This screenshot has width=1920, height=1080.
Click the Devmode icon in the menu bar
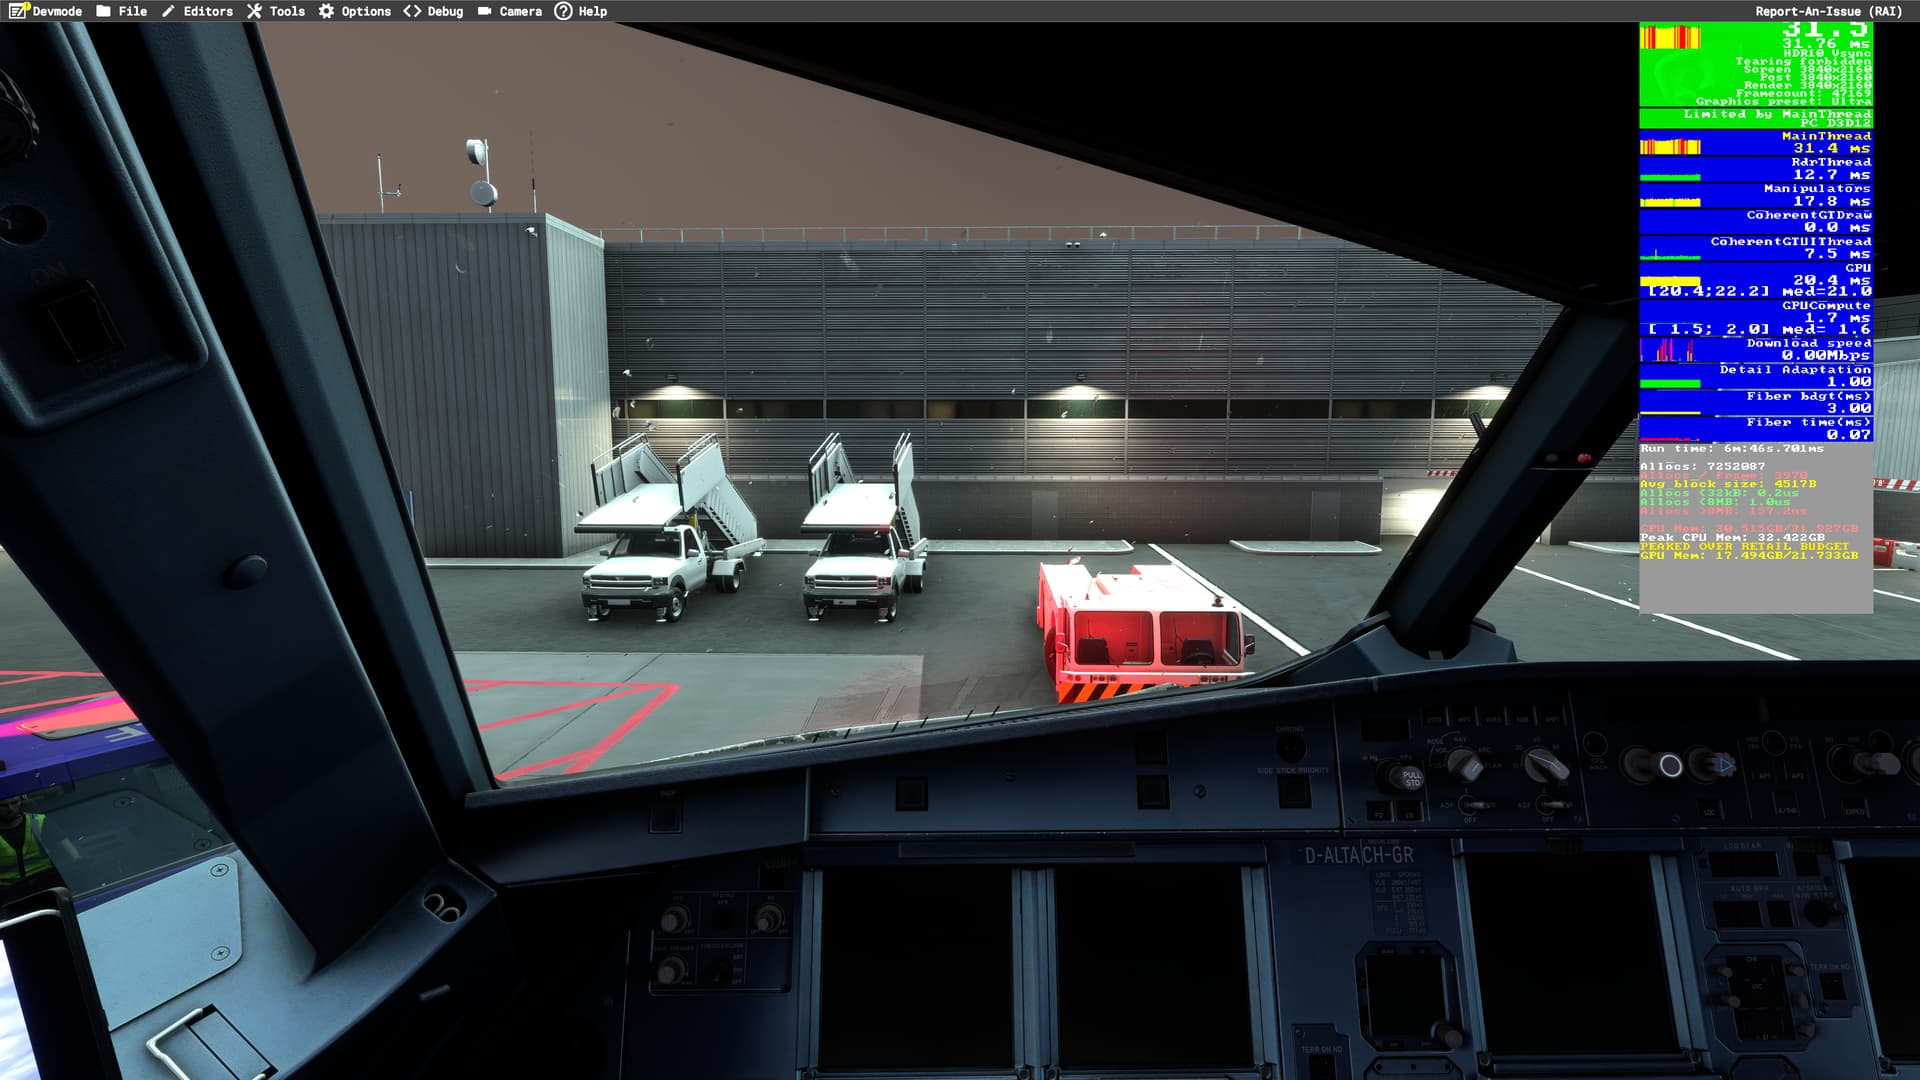coord(18,11)
